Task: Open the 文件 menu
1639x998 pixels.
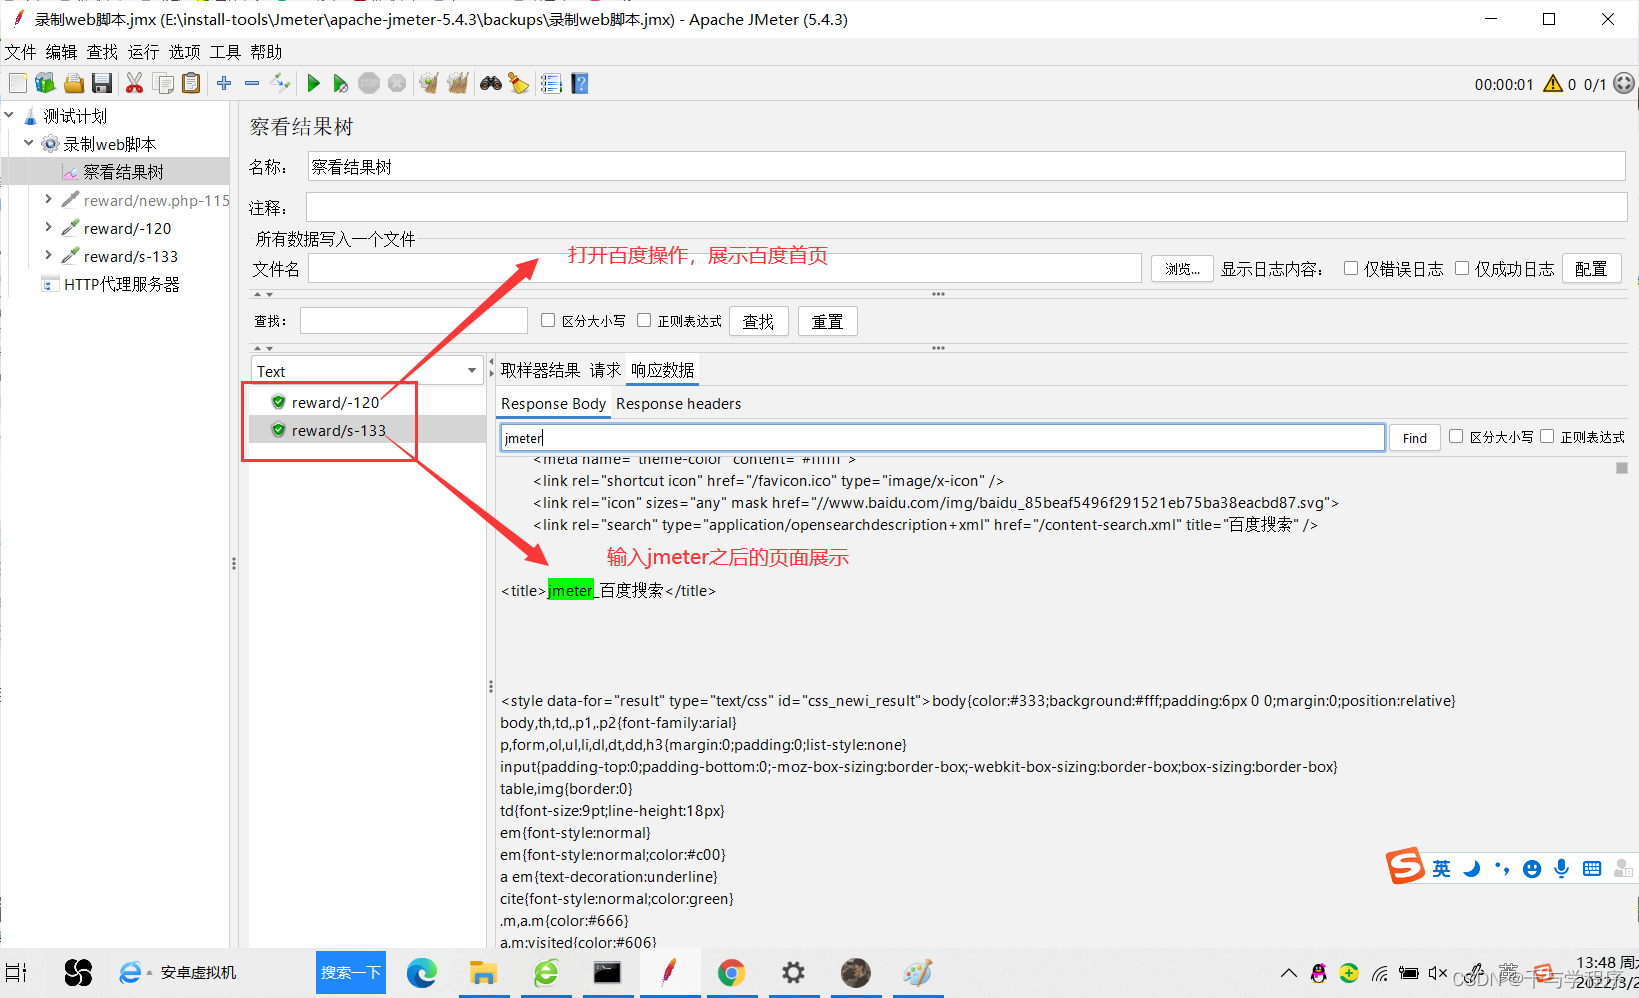Action: [x=20, y=52]
